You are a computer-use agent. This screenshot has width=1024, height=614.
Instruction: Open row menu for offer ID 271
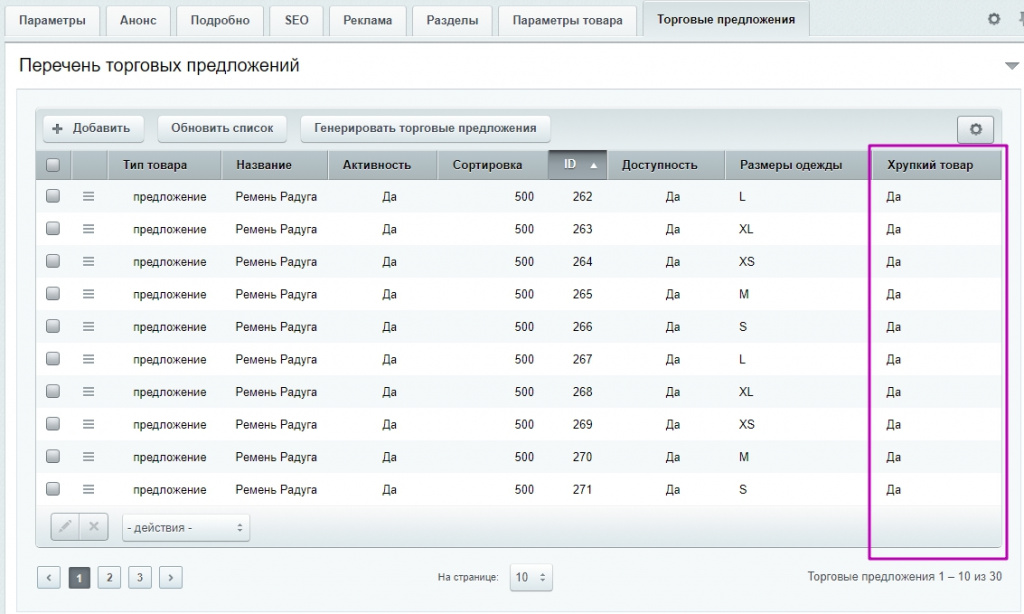click(x=88, y=489)
